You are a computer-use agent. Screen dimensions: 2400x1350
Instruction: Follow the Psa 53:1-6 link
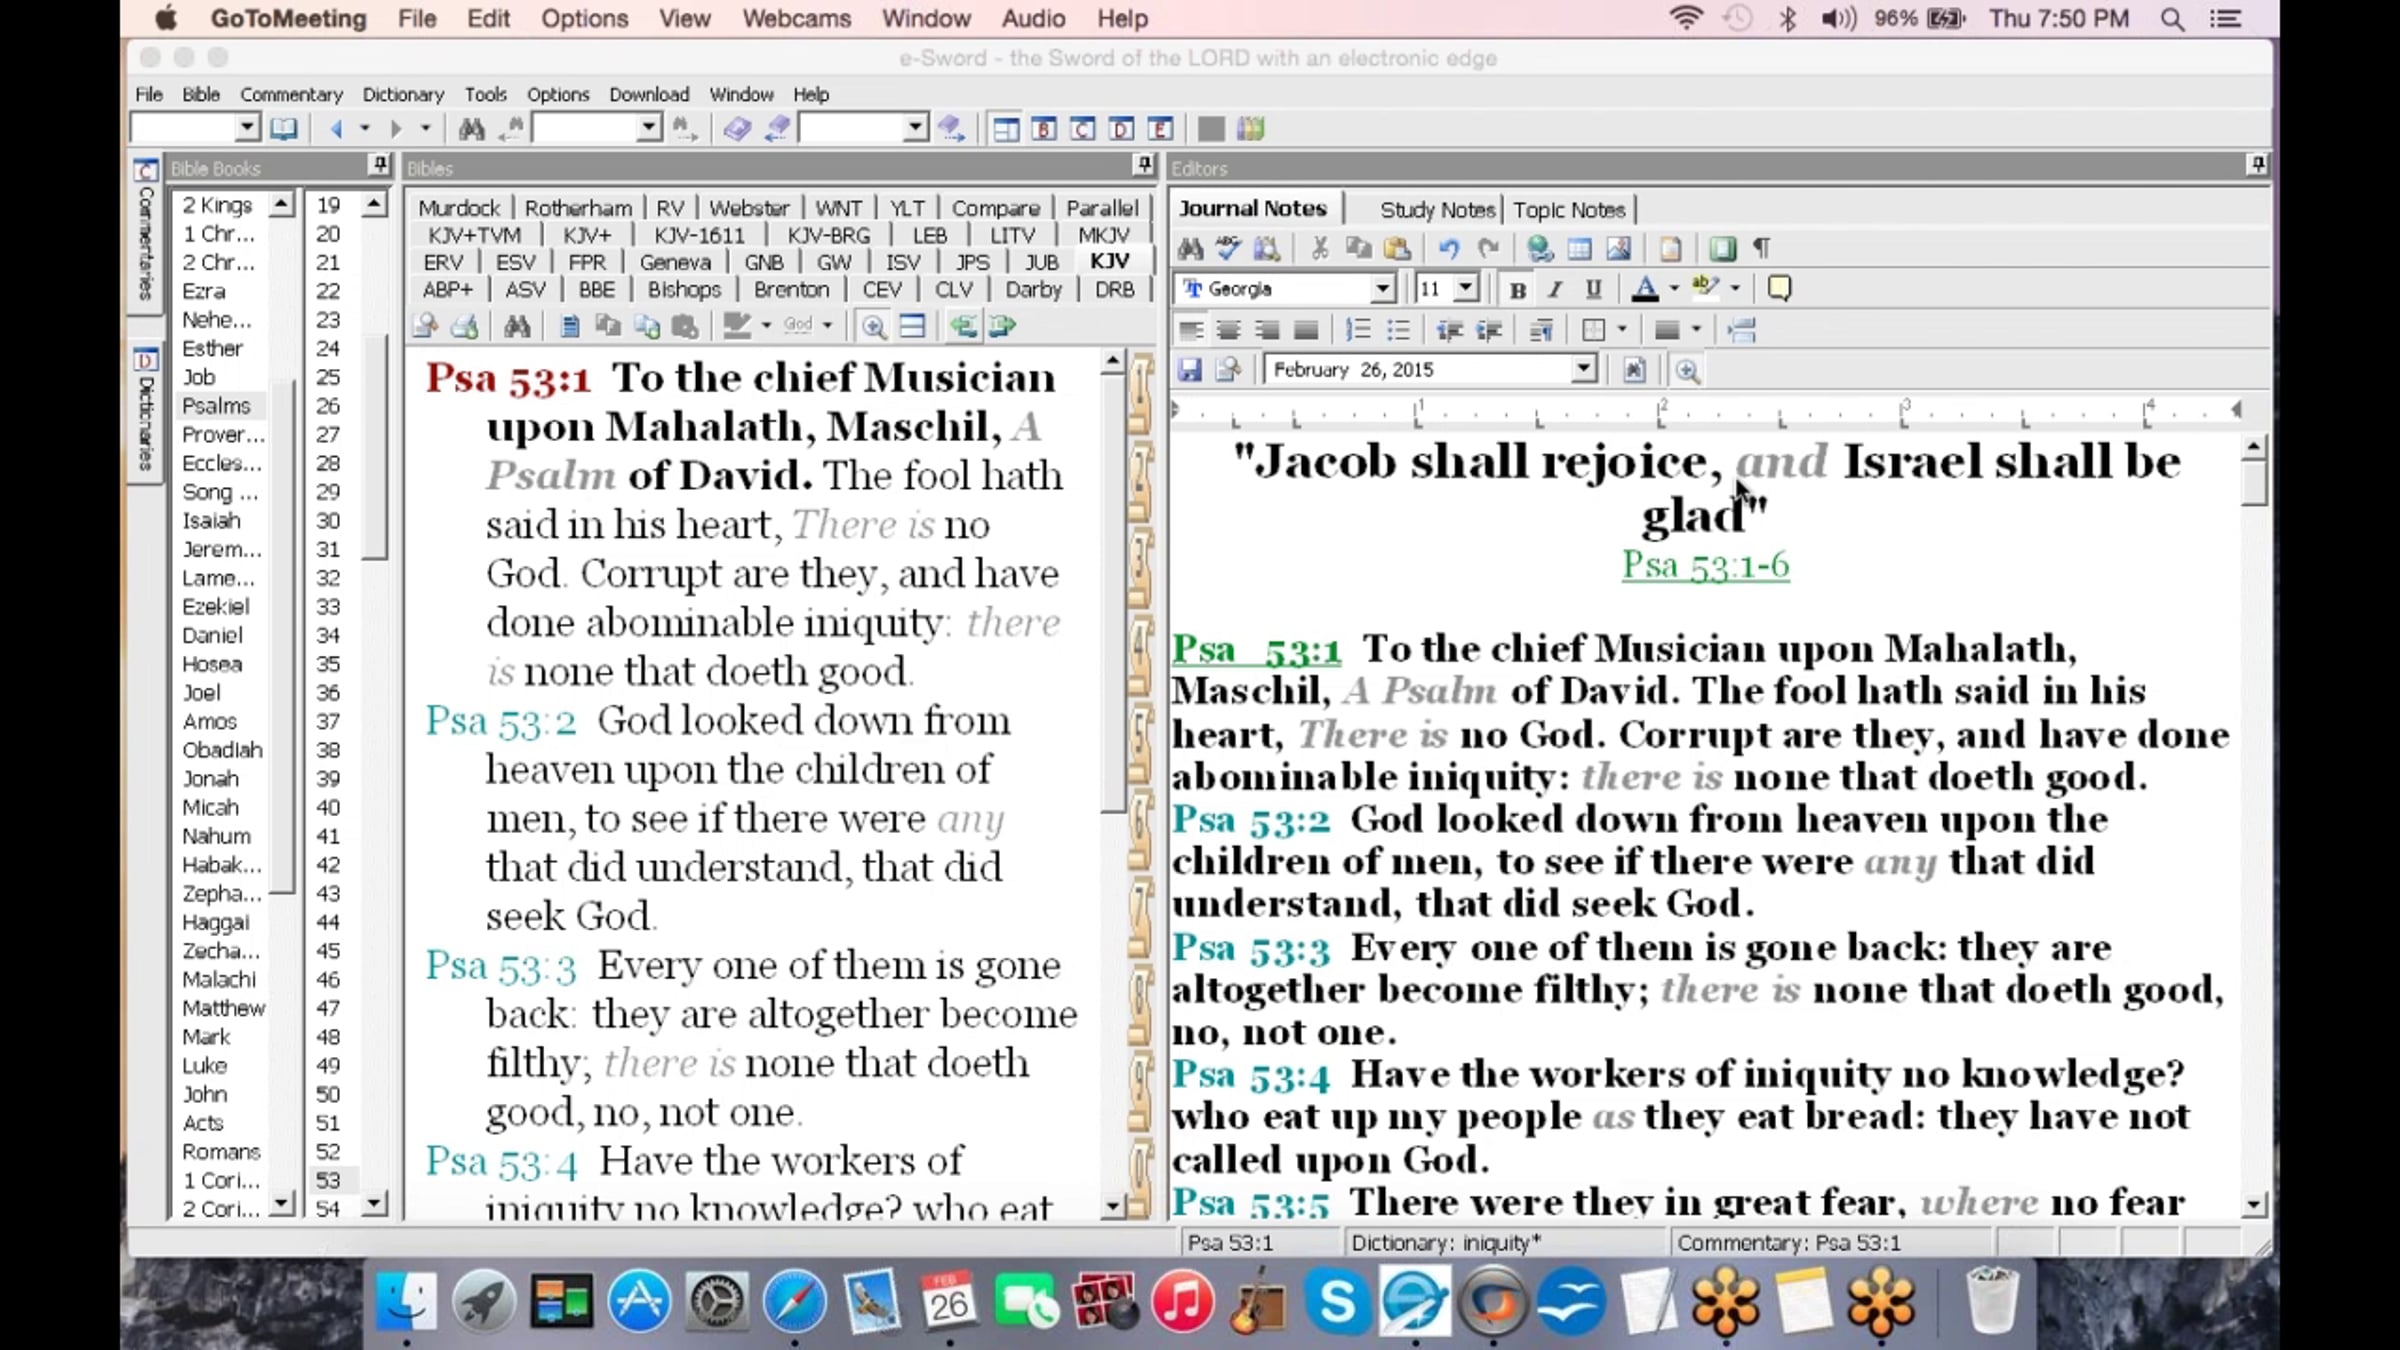1705,566
